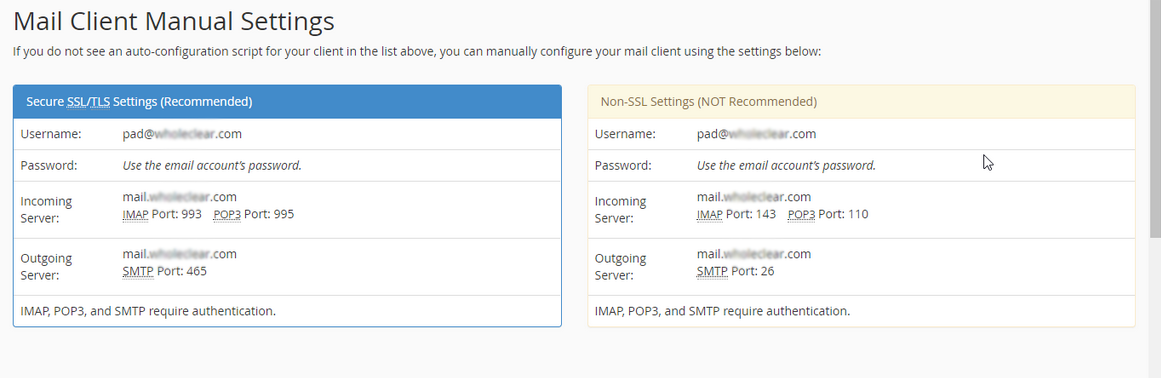Click the incoming mail server hostname in the Secure panel

click(179, 198)
